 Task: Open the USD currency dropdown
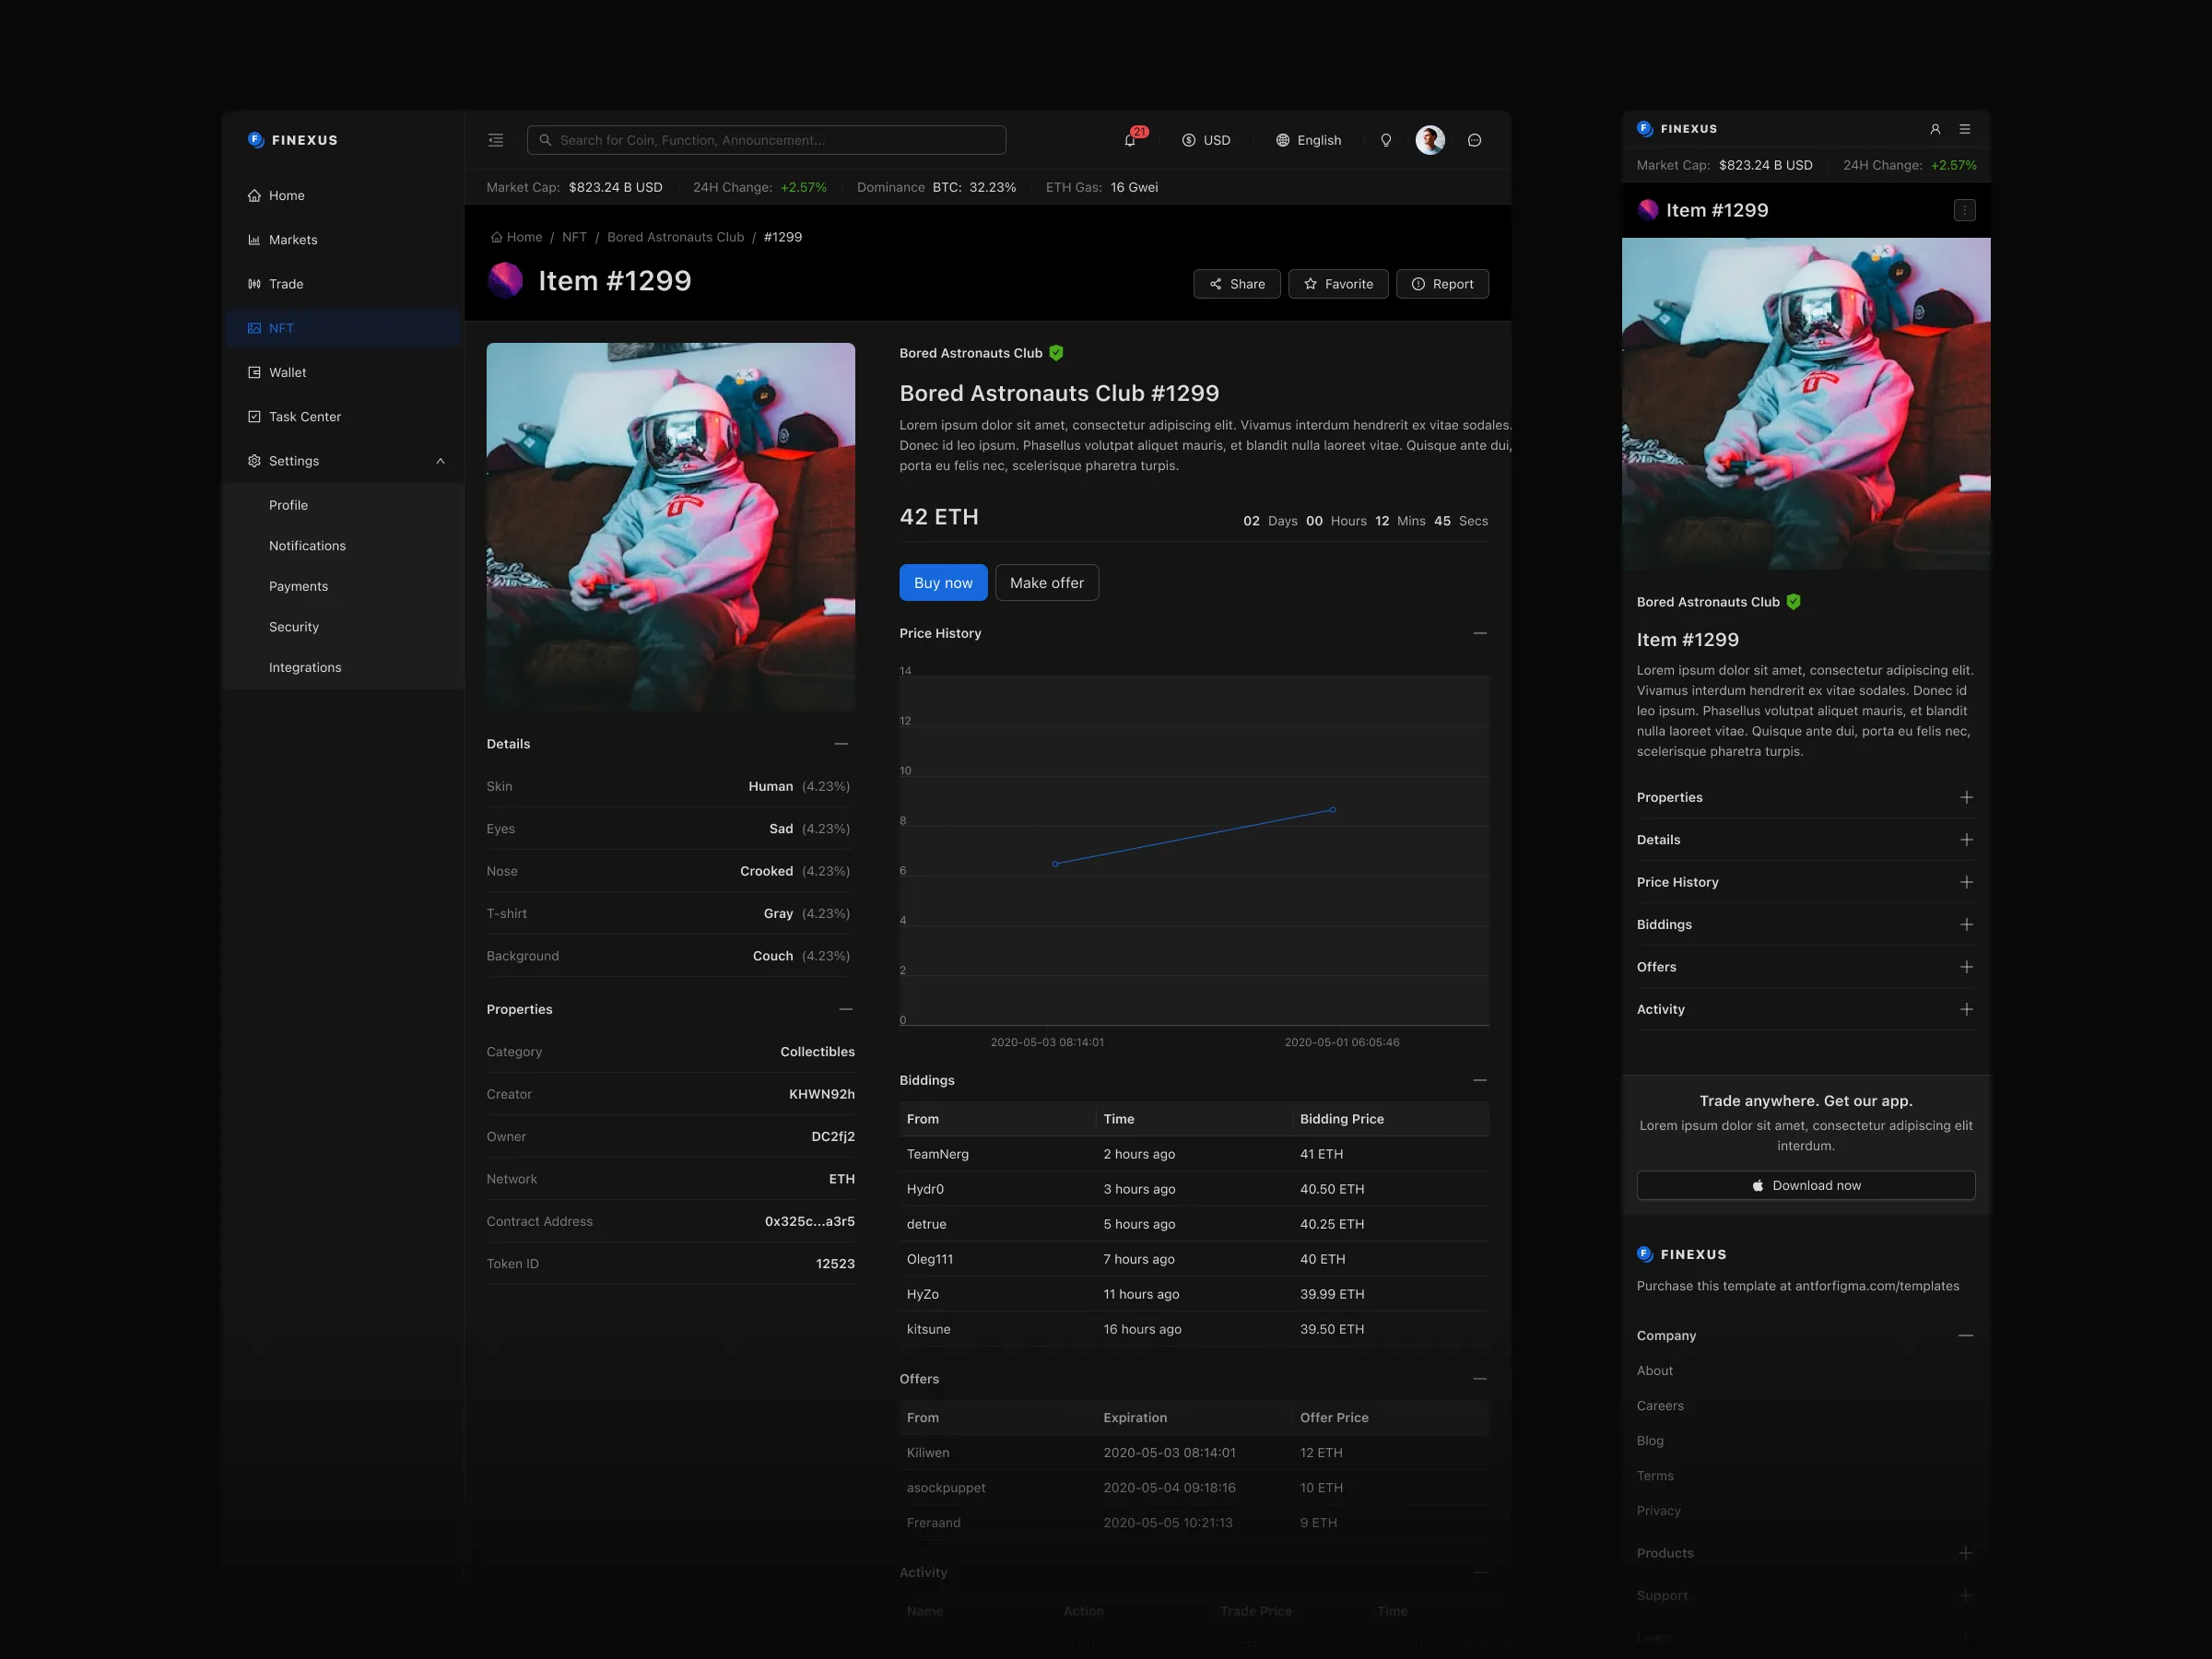point(1207,139)
